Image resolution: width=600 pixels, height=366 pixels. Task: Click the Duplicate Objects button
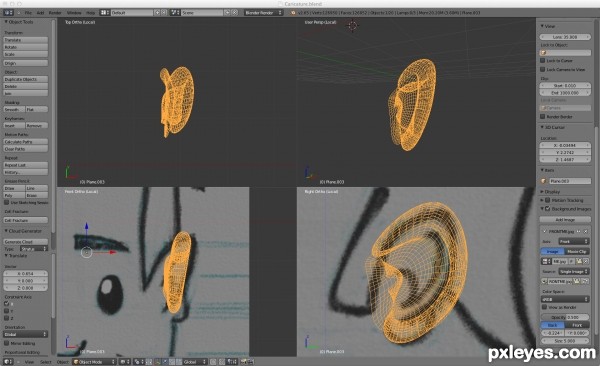[26, 79]
